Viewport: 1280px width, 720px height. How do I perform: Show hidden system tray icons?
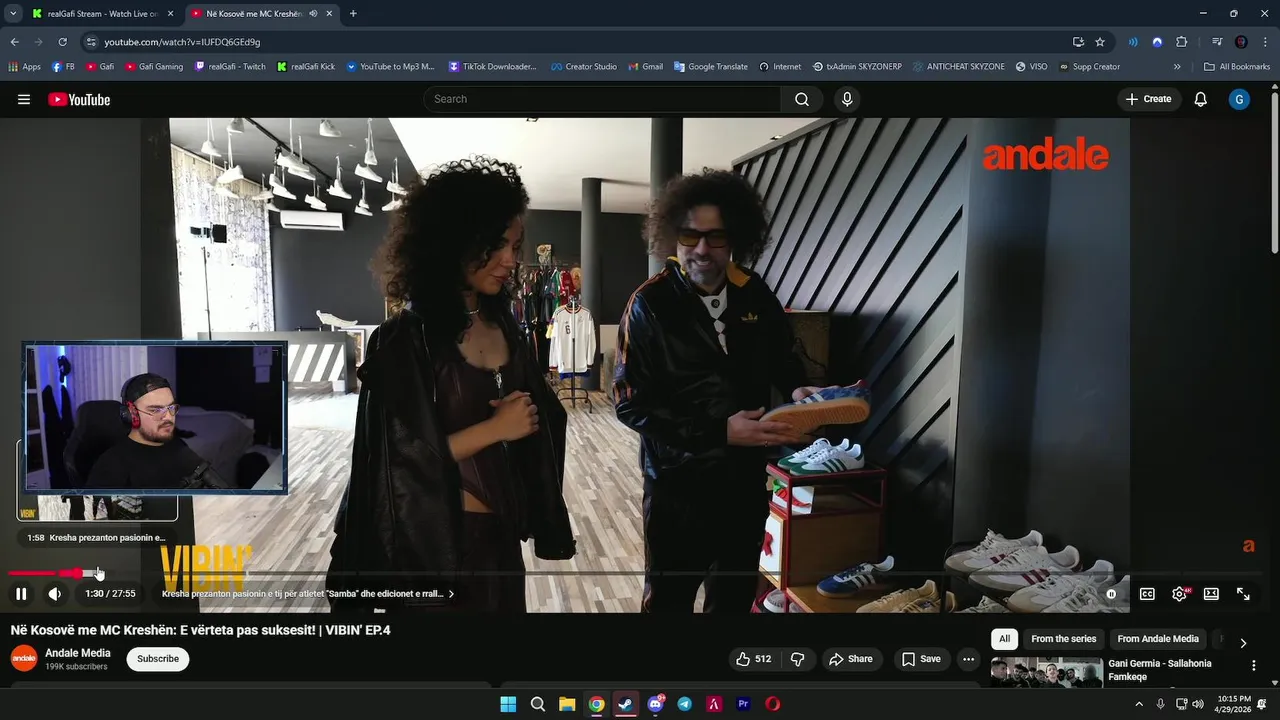(1138, 704)
